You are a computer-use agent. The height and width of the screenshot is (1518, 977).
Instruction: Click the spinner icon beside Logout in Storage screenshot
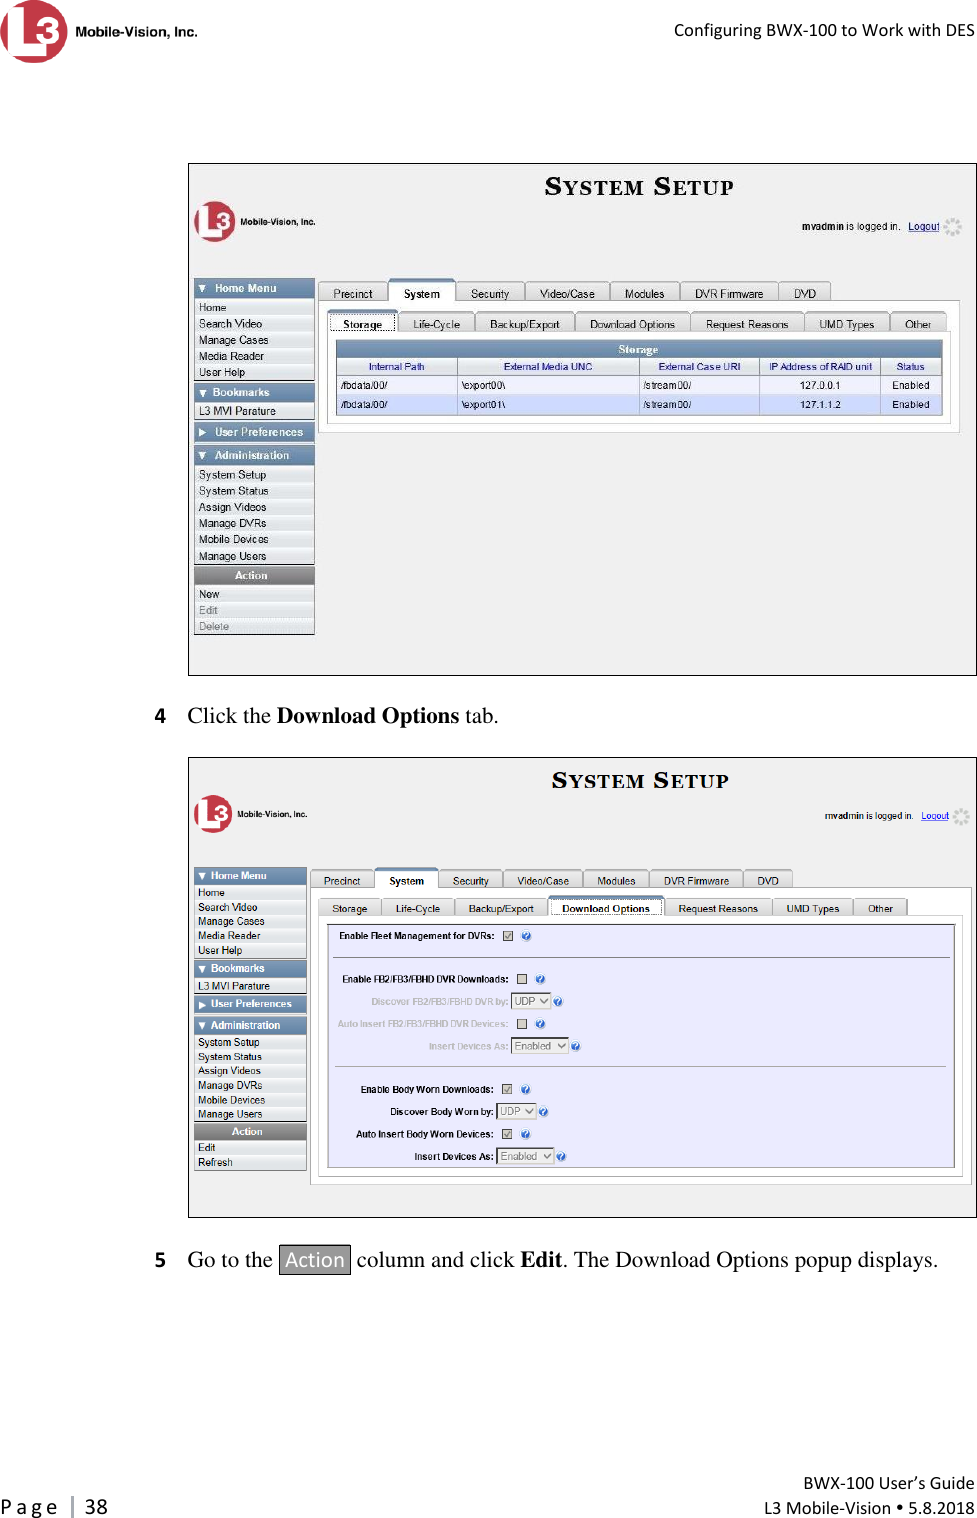(953, 227)
